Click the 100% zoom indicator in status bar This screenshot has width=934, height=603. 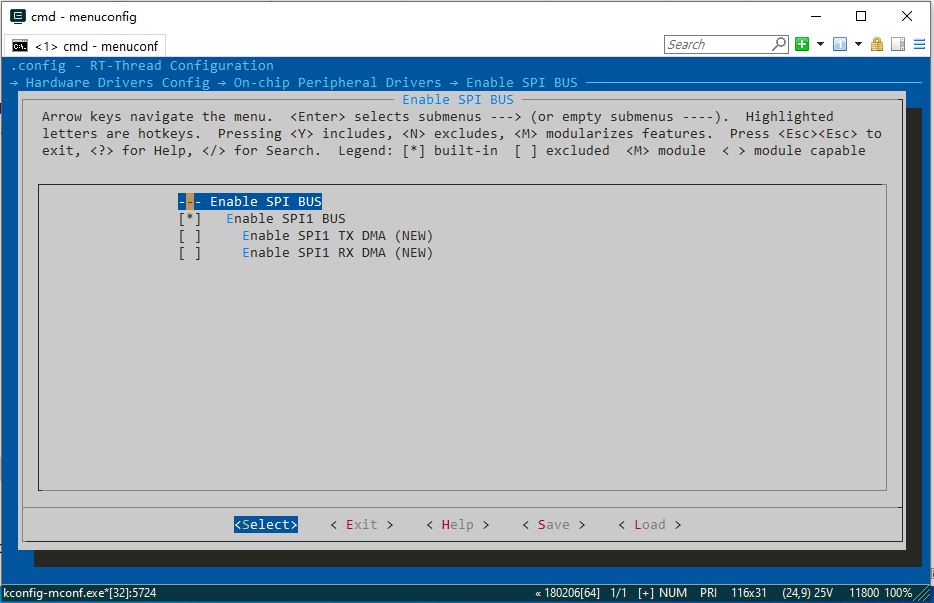coord(898,593)
